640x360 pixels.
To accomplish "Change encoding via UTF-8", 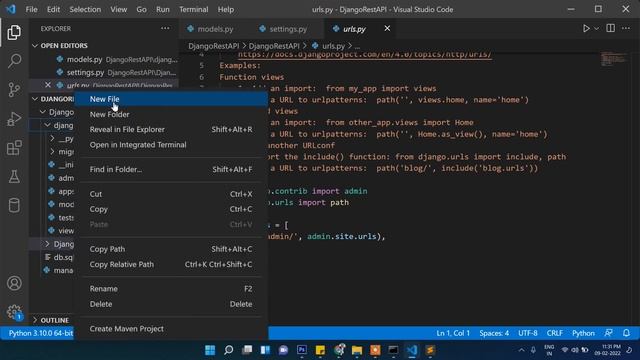I will coord(528,333).
